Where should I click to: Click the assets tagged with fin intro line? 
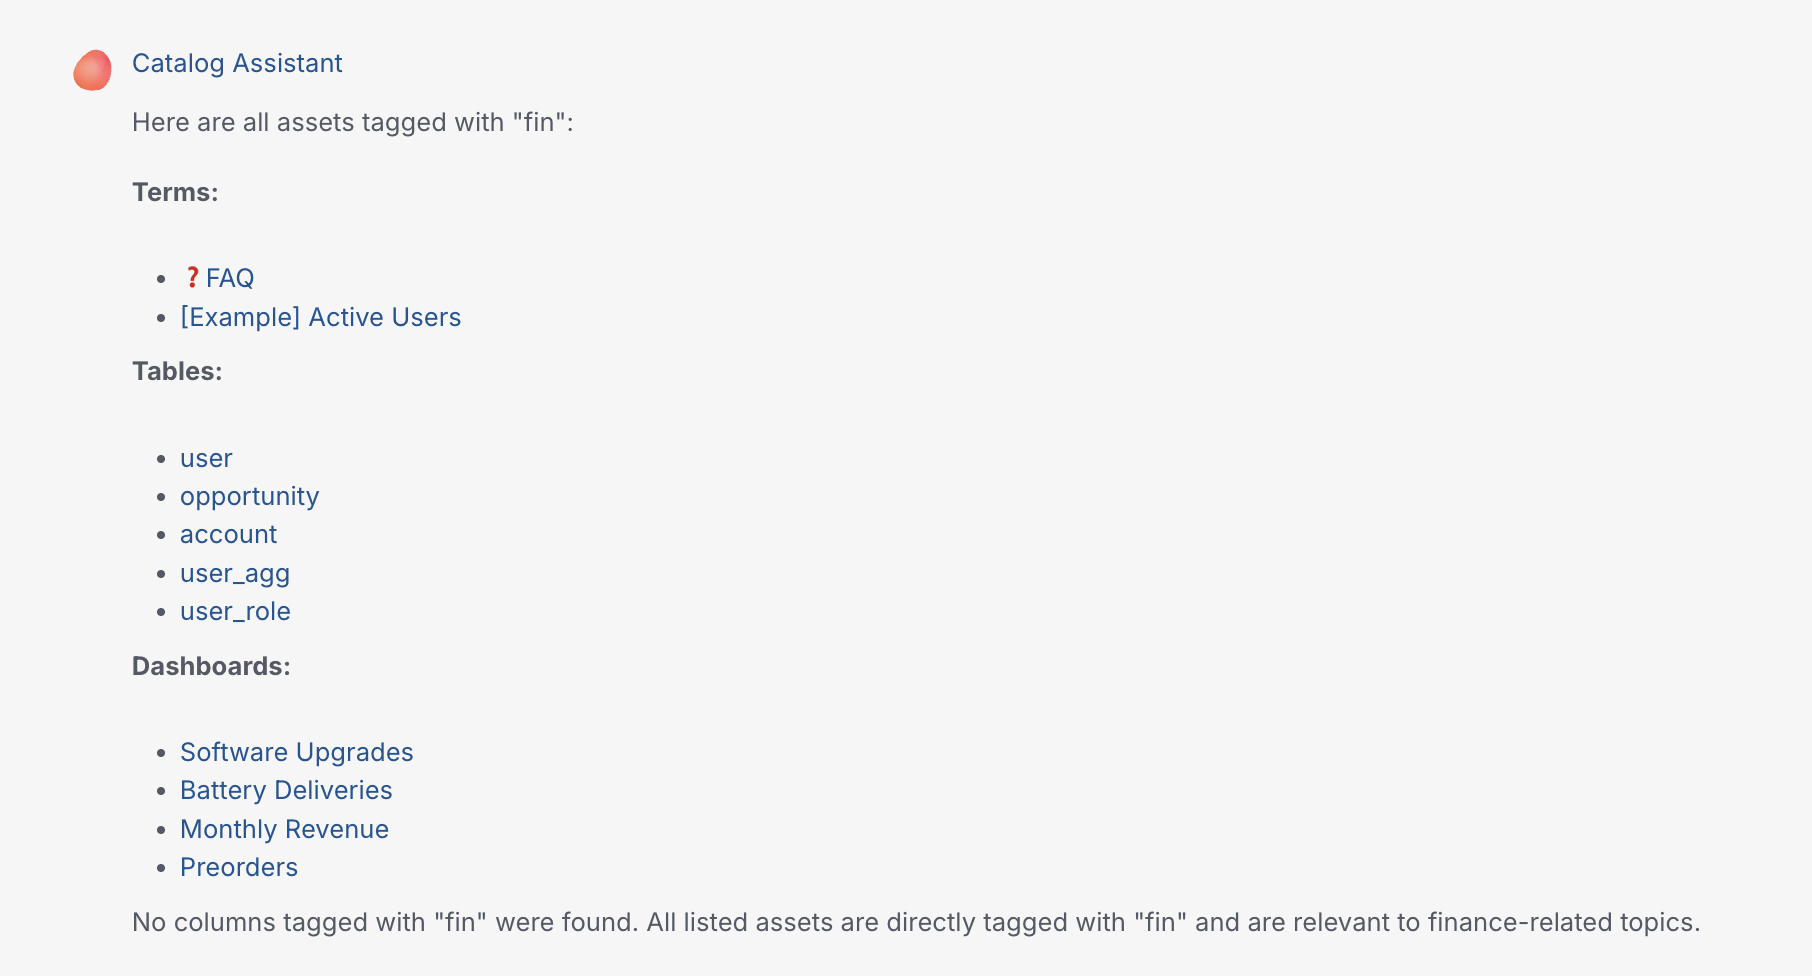pyautogui.click(x=353, y=122)
